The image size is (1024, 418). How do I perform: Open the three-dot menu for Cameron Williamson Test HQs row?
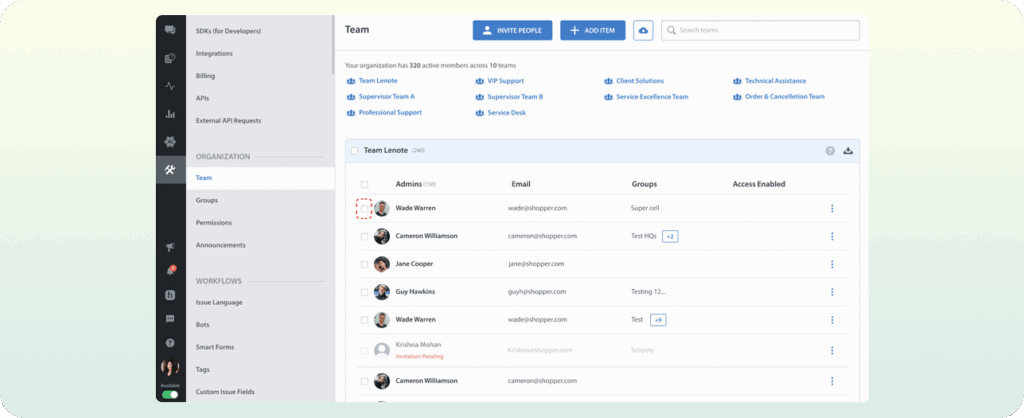coord(832,236)
